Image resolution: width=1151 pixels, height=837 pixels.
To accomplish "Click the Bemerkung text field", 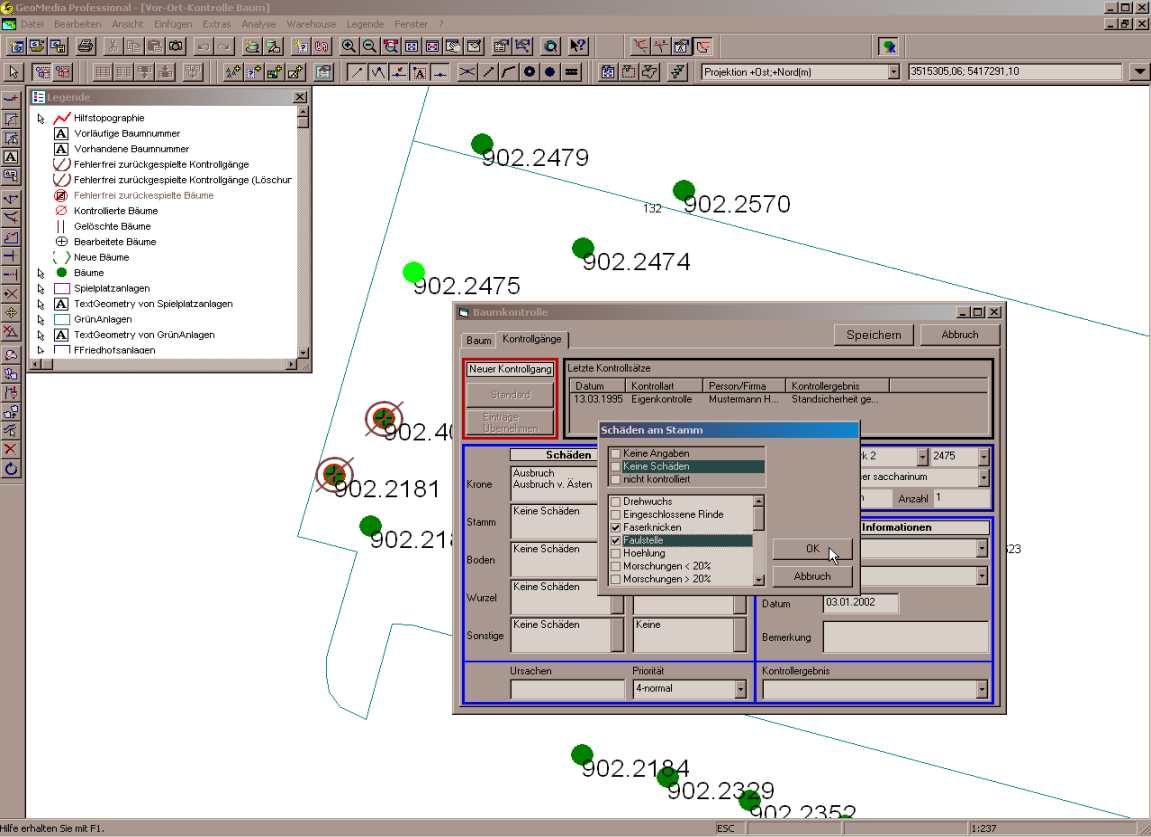I will tap(905, 636).
